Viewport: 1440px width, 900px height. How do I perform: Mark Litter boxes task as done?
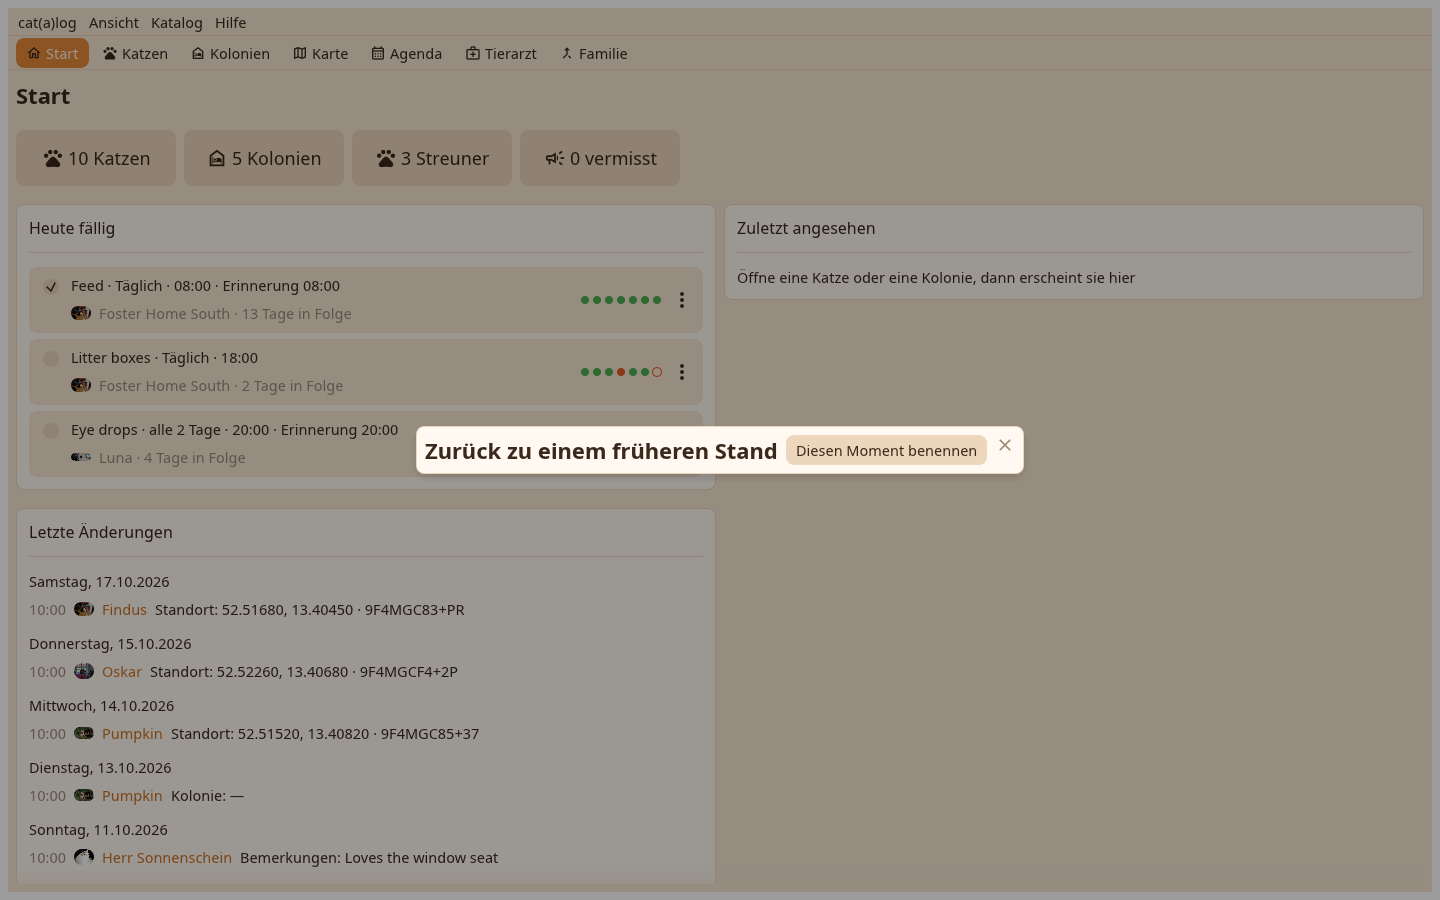[51, 359]
